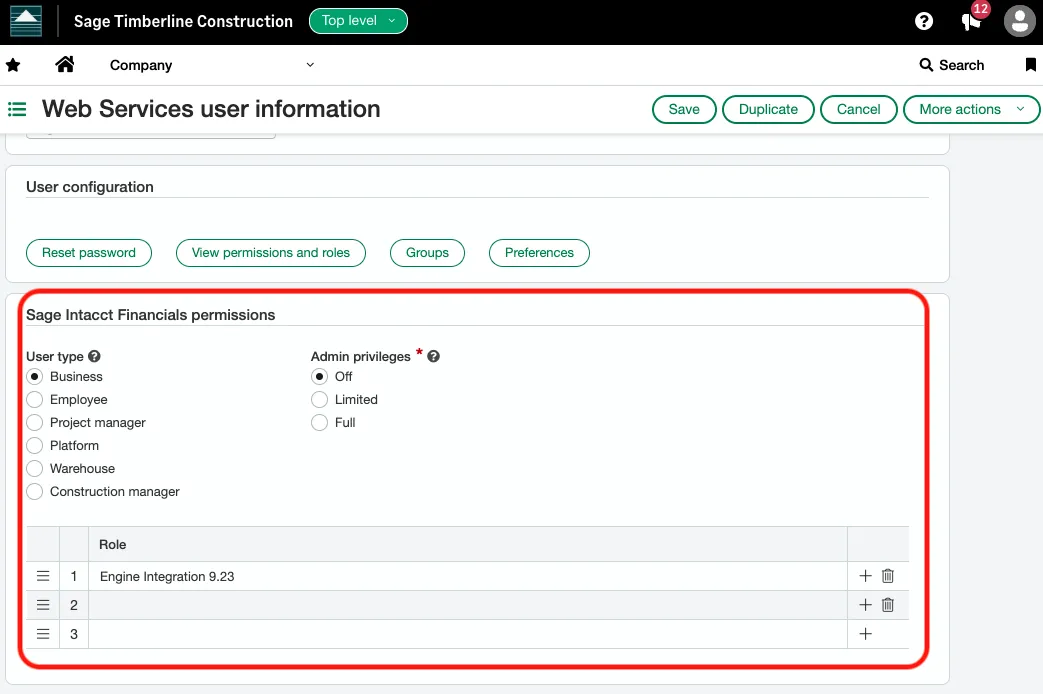Click the magnifier Search icon

(925, 65)
